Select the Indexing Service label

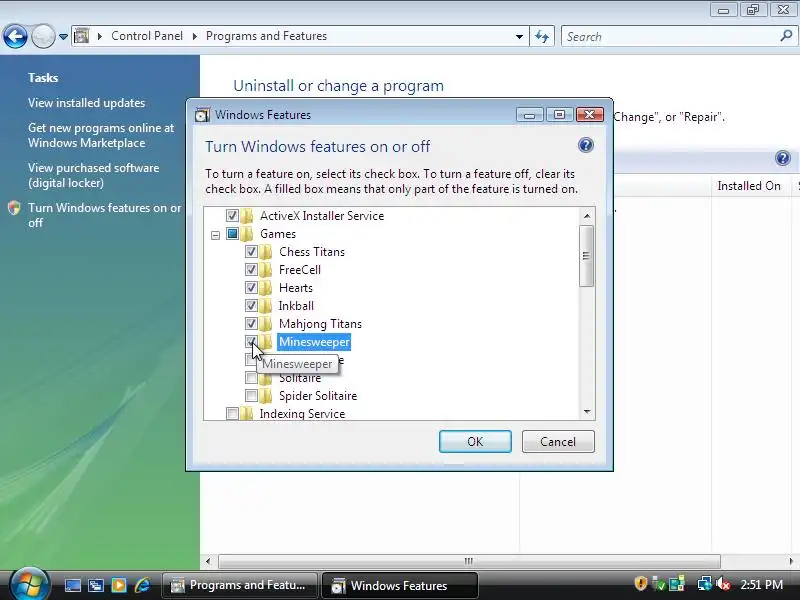pyautogui.click(x=302, y=413)
